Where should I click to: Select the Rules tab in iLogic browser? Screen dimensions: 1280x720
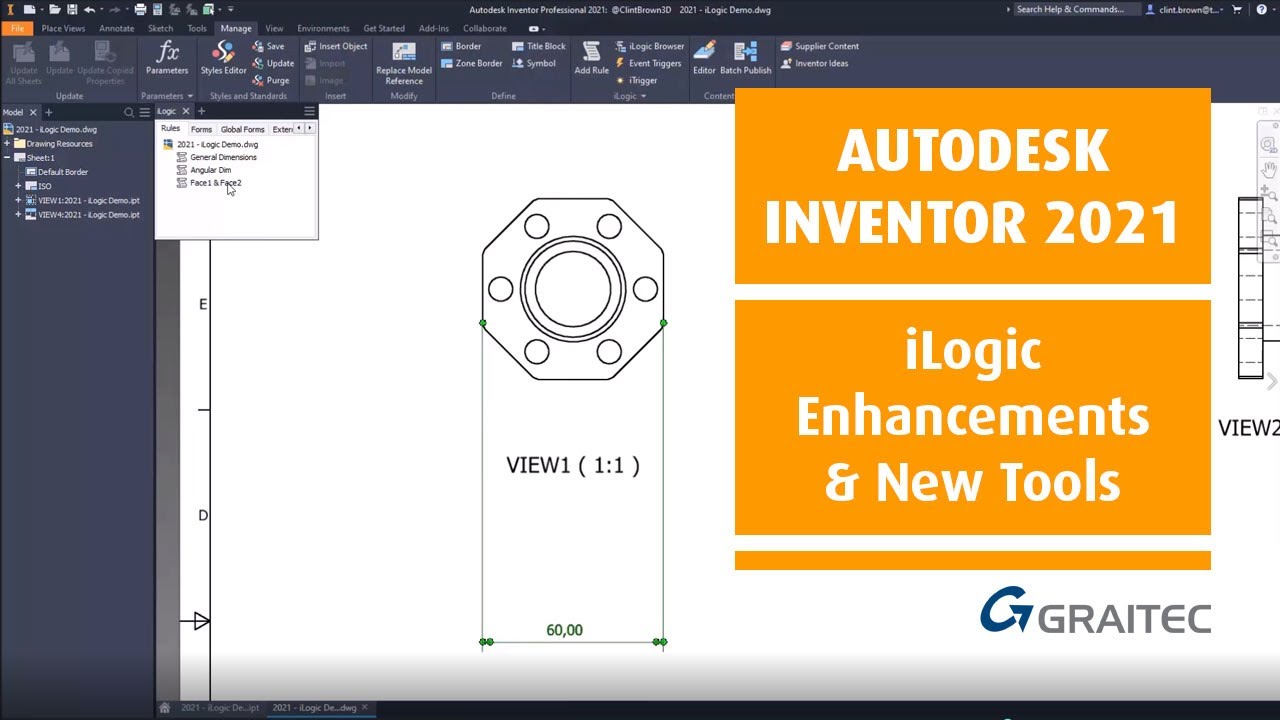click(x=171, y=128)
